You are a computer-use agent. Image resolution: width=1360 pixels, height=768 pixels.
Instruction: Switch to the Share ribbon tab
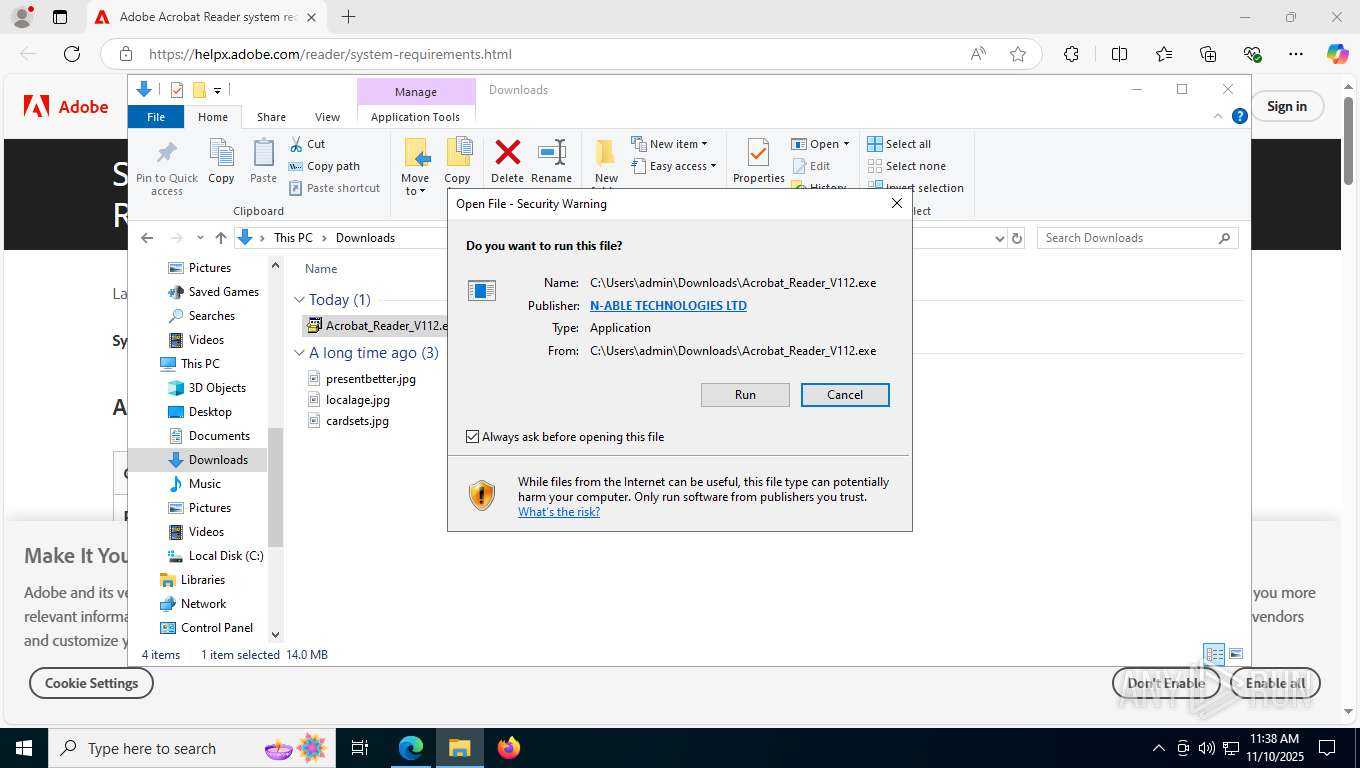click(271, 117)
